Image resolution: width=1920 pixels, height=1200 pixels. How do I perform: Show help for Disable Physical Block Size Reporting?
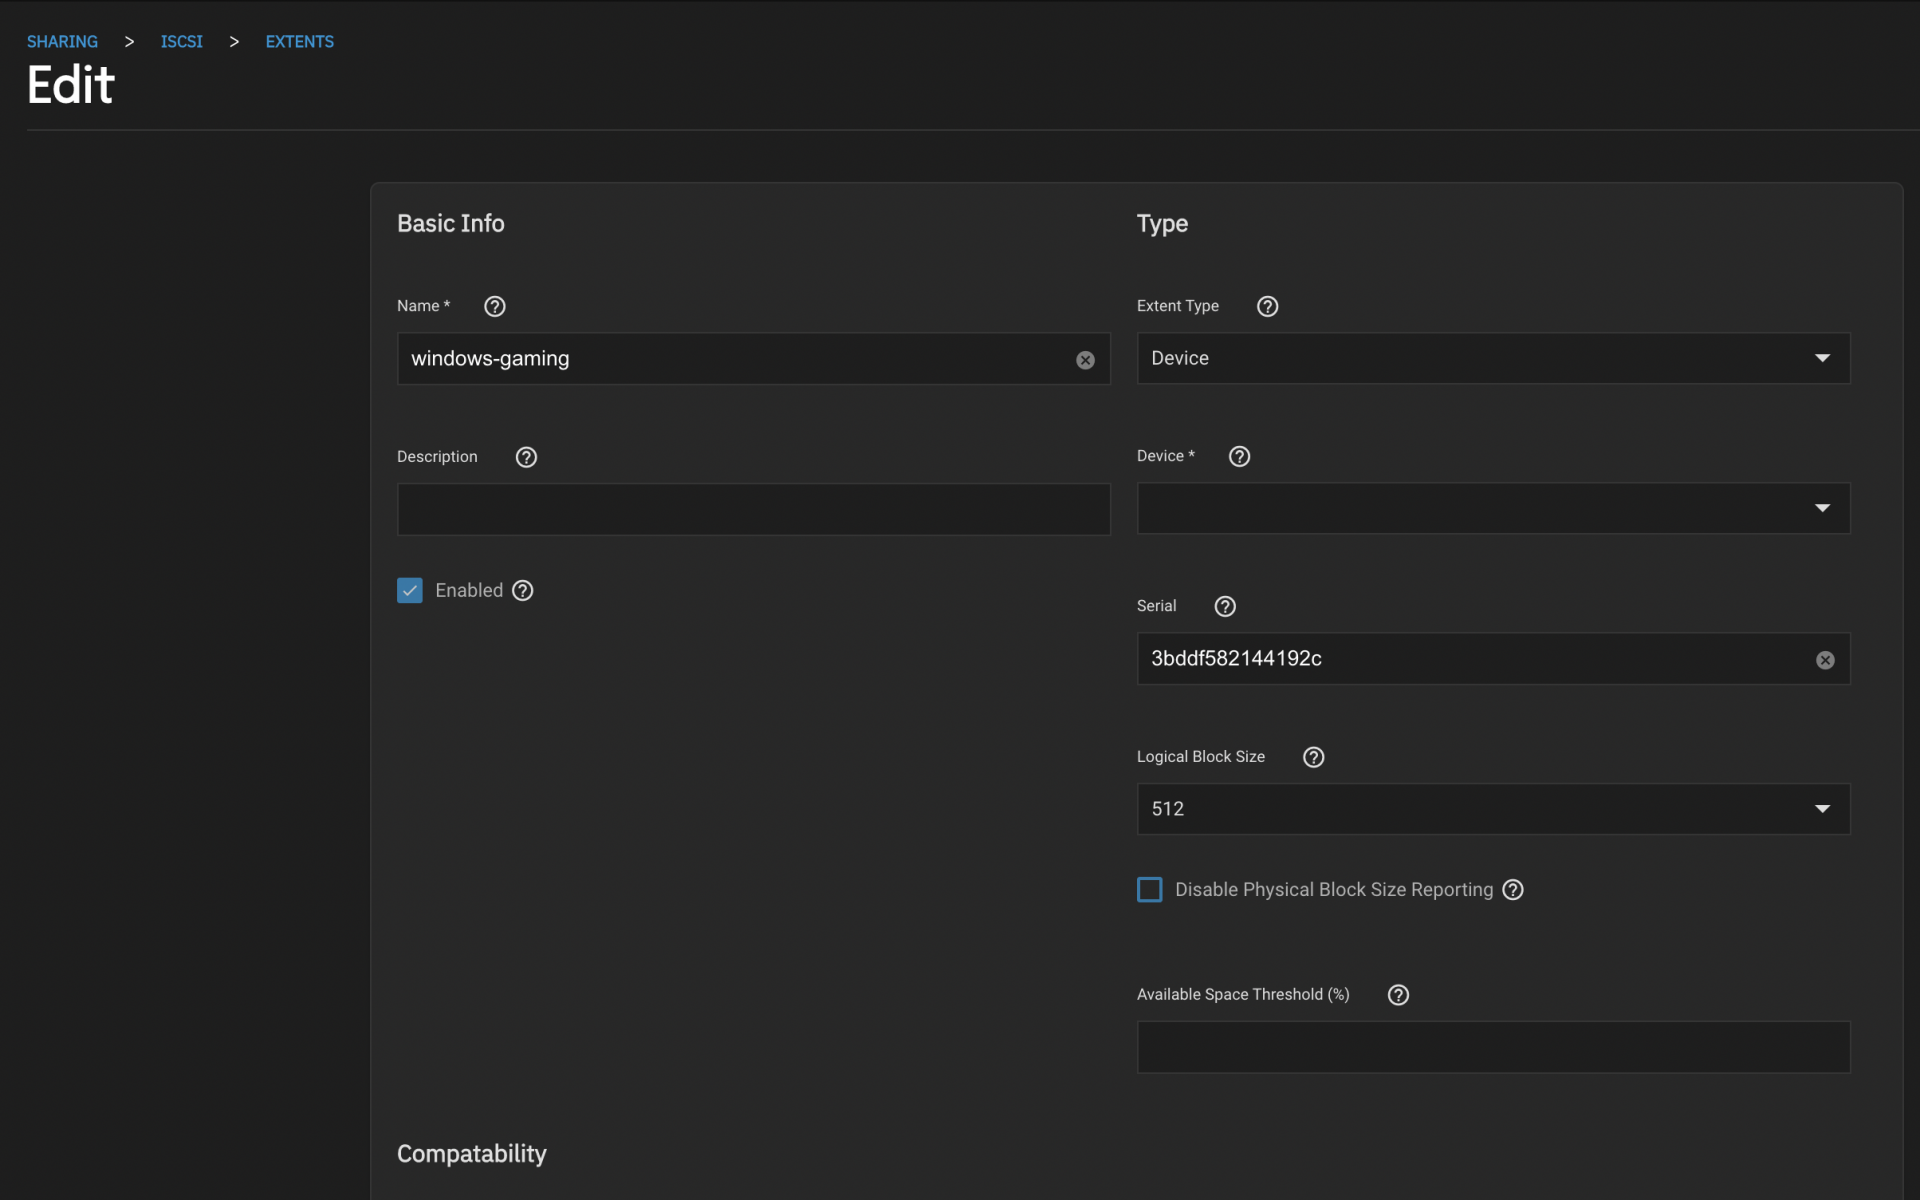click(x=1513, y=890)
